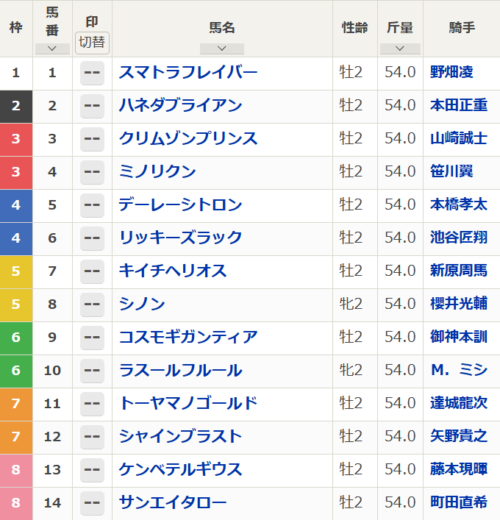Open horse page for クリムゾンプリンス
The width and height of the screenshot is (500, 520).
188,139
